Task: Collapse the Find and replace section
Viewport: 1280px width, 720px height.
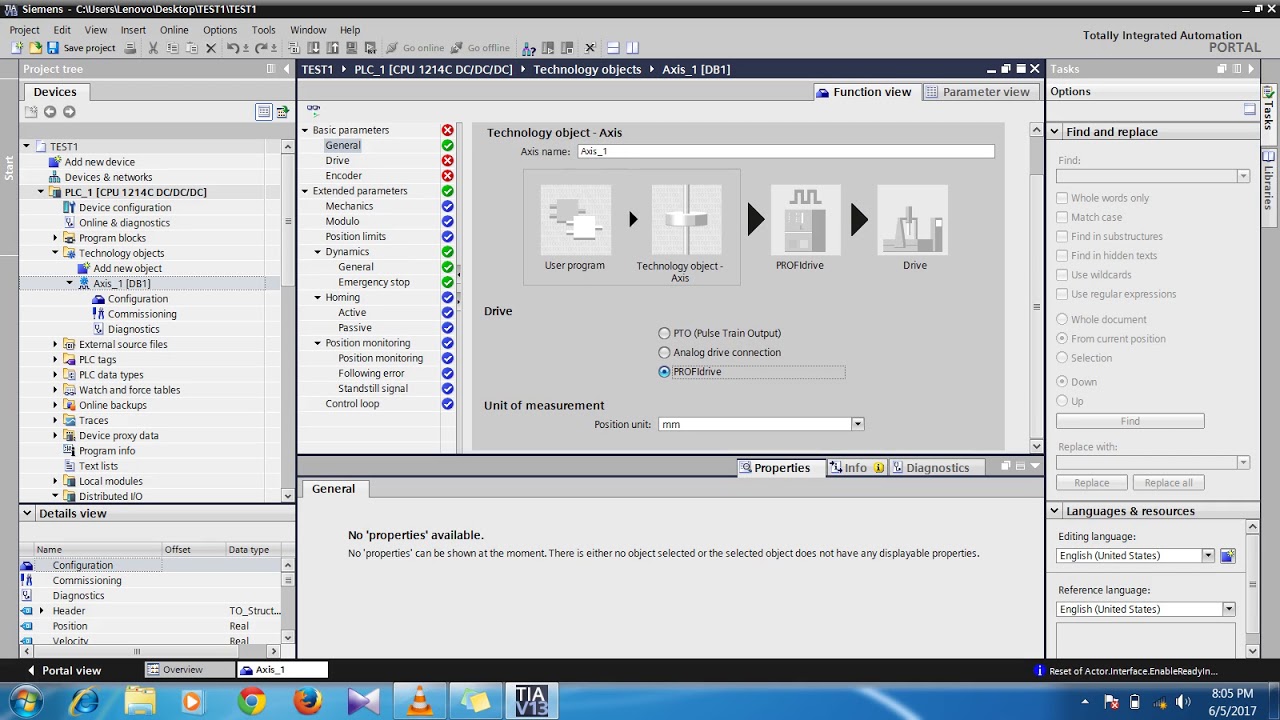Action: [1054, 132]
